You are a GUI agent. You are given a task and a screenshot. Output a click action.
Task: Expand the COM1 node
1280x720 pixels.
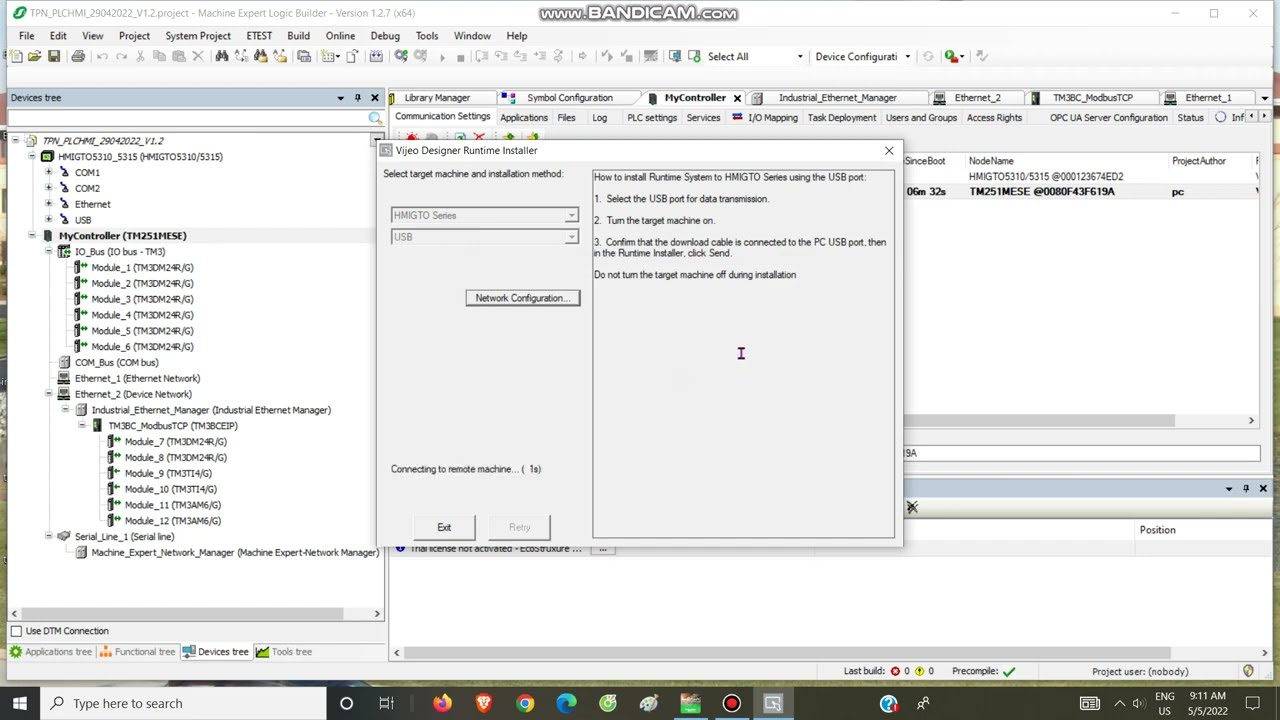tap(48, 173)
